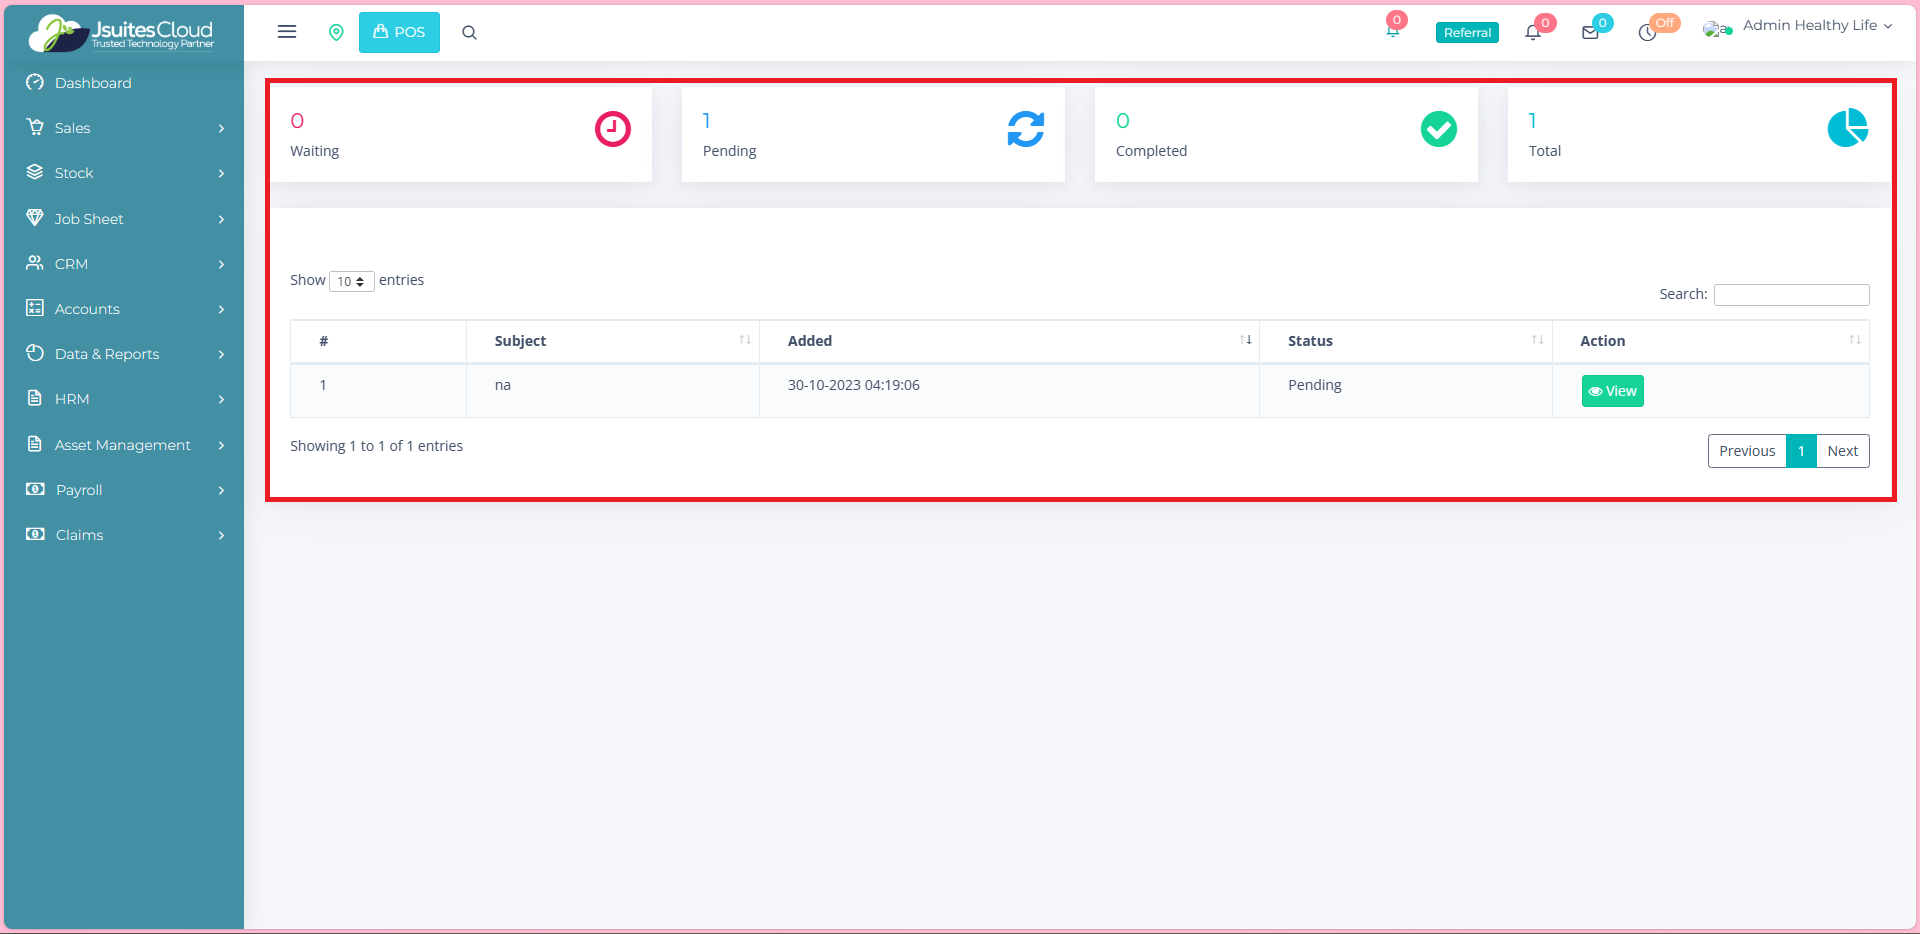Screen dimensions: 1920x934
Task: Click the green View button
Action: click(1612, 391)
